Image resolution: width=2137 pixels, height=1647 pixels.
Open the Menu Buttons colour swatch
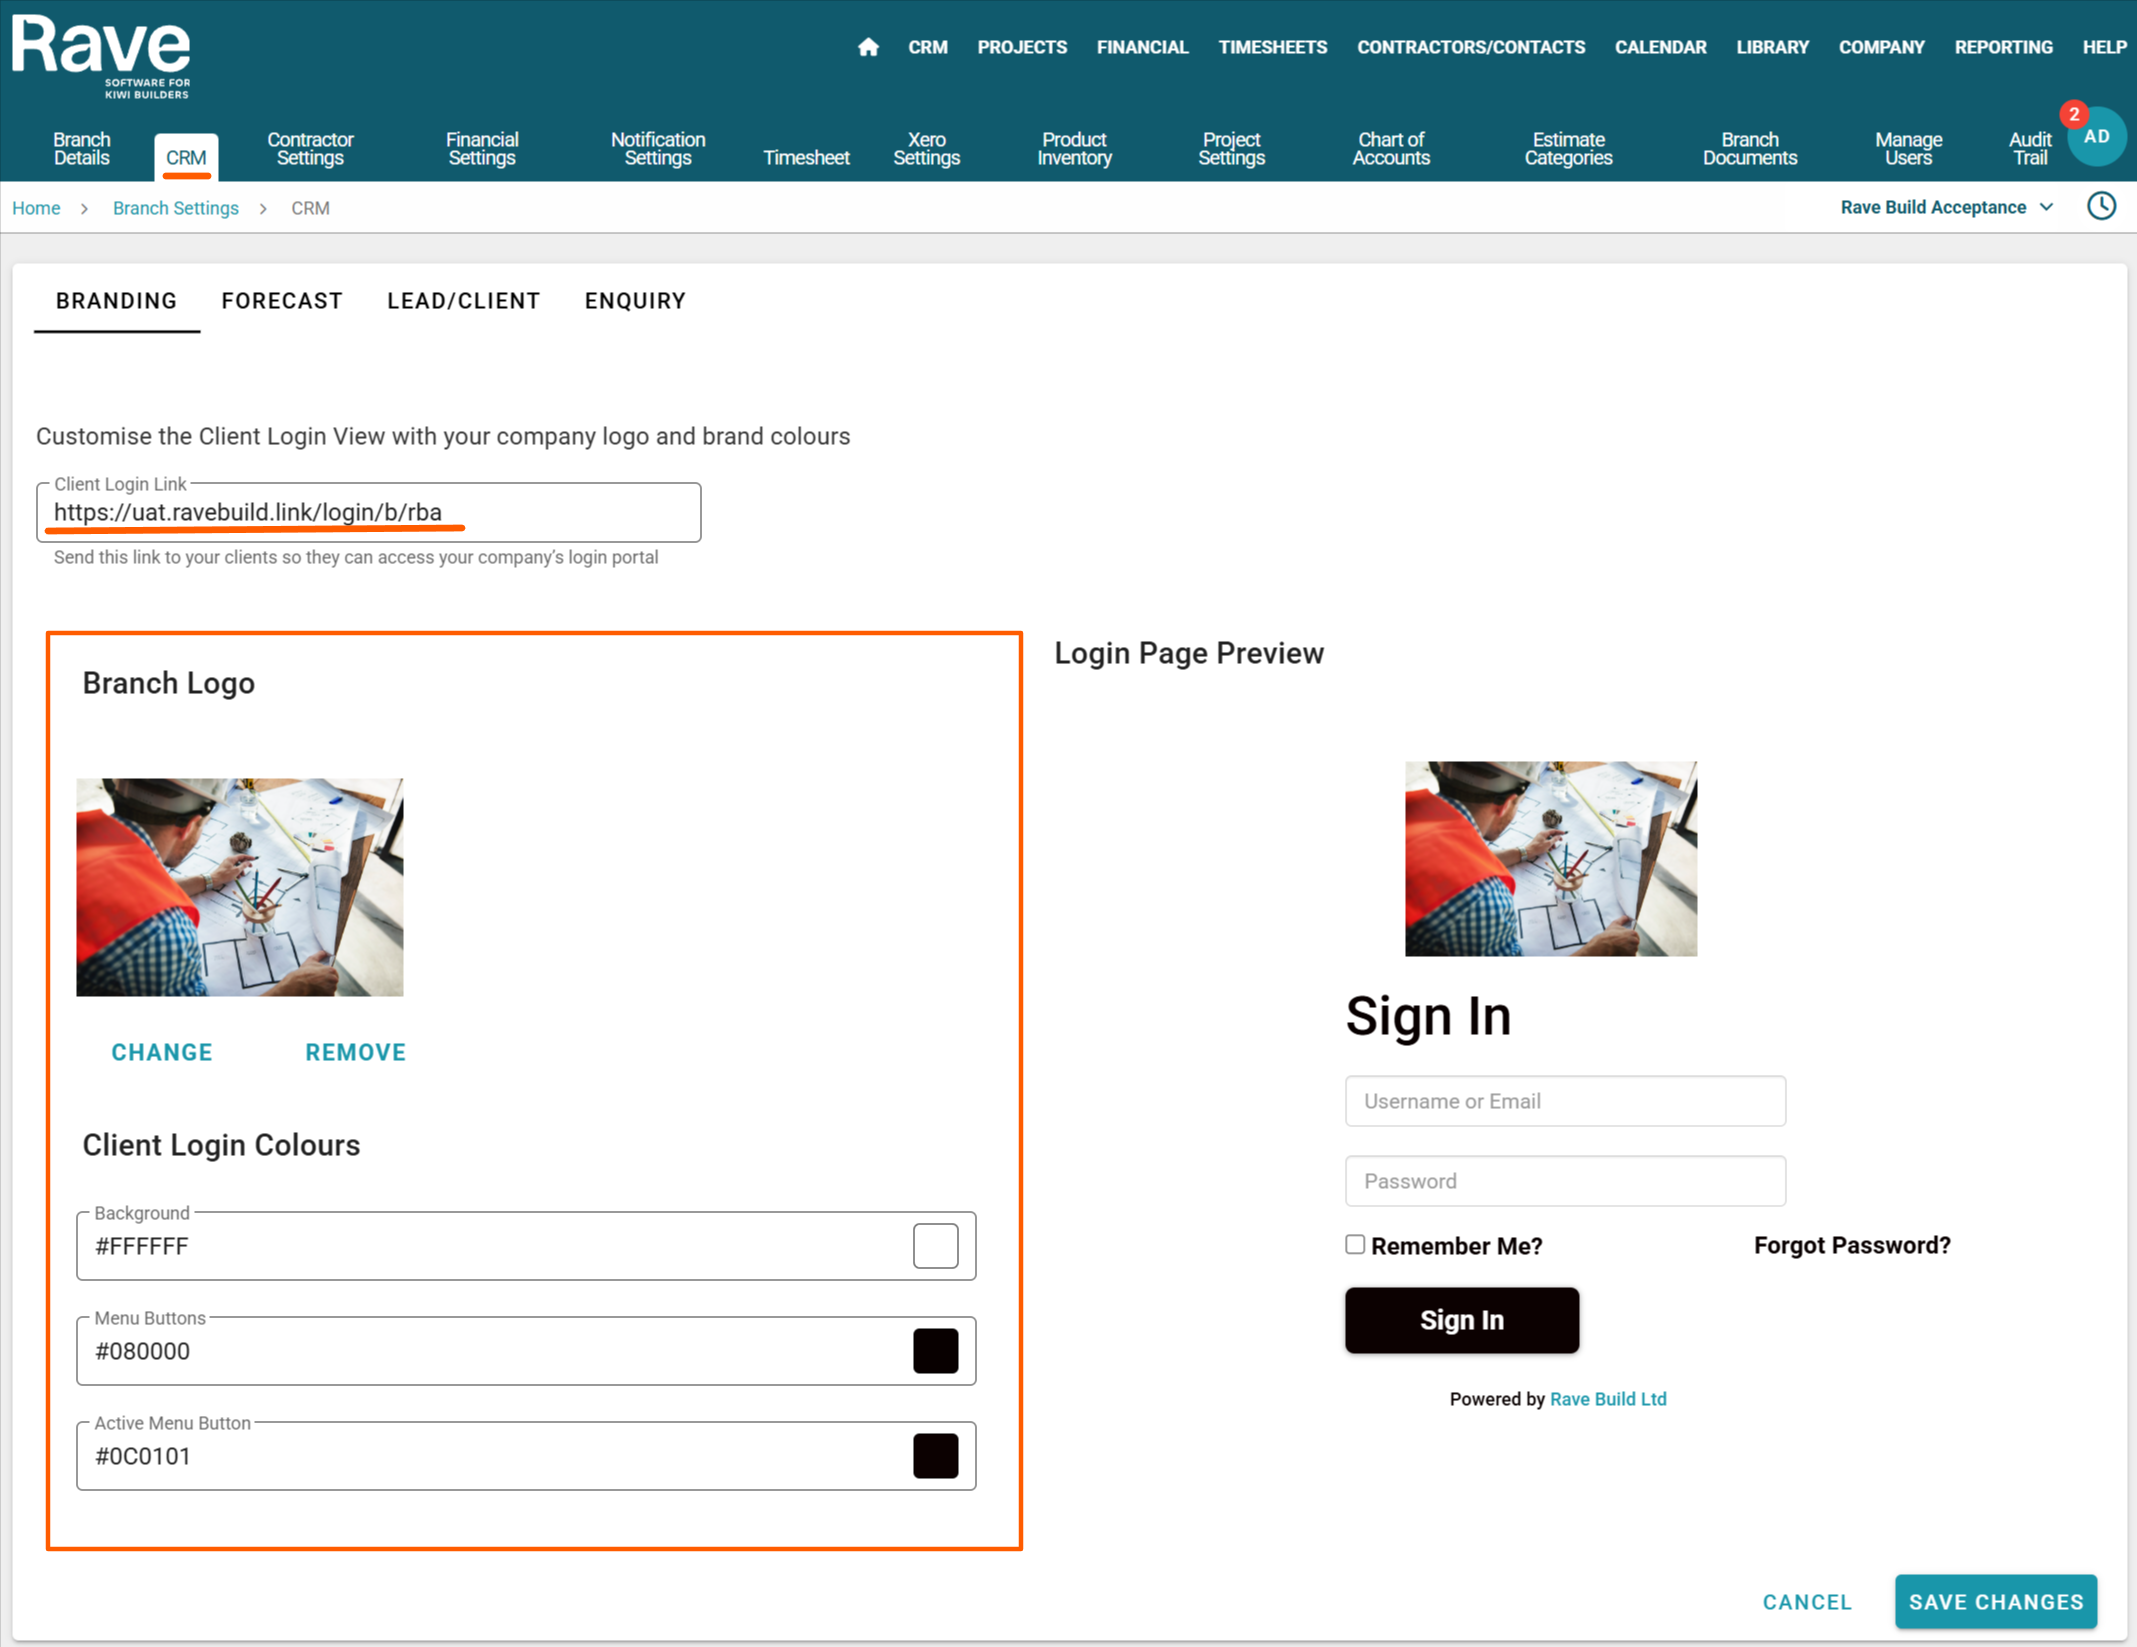click(935, 1351)
